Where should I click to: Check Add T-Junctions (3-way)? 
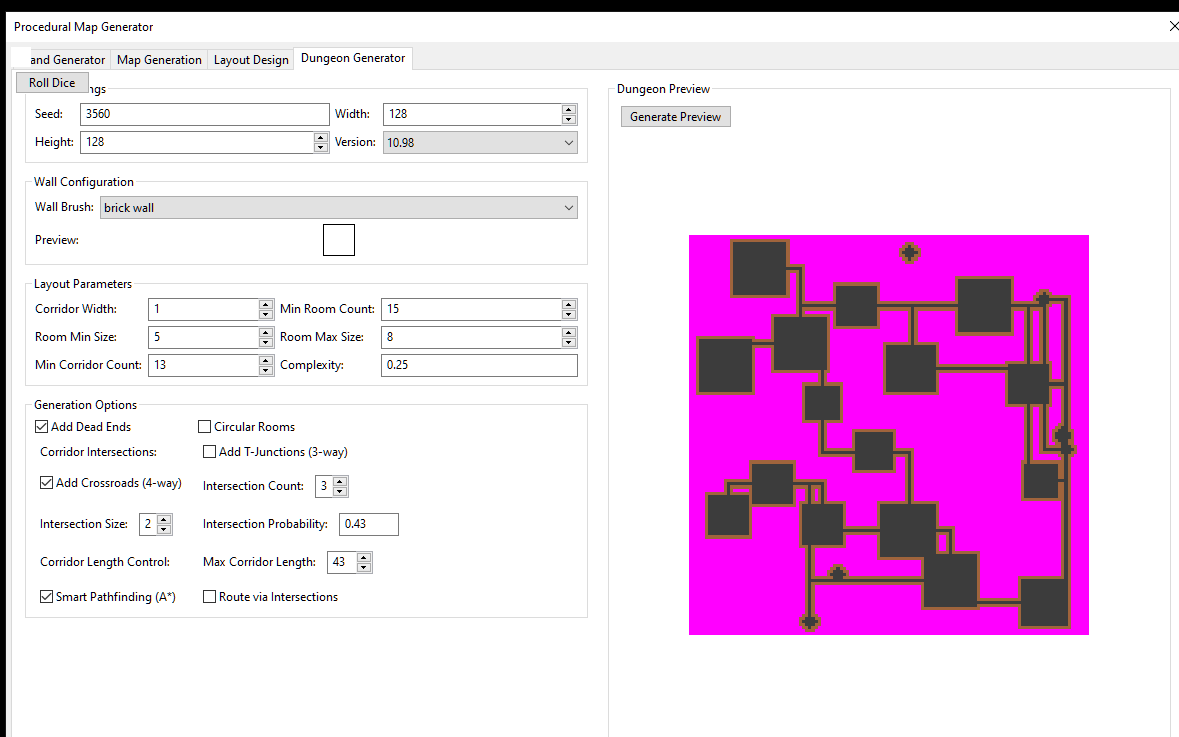[x=210, y=452]
